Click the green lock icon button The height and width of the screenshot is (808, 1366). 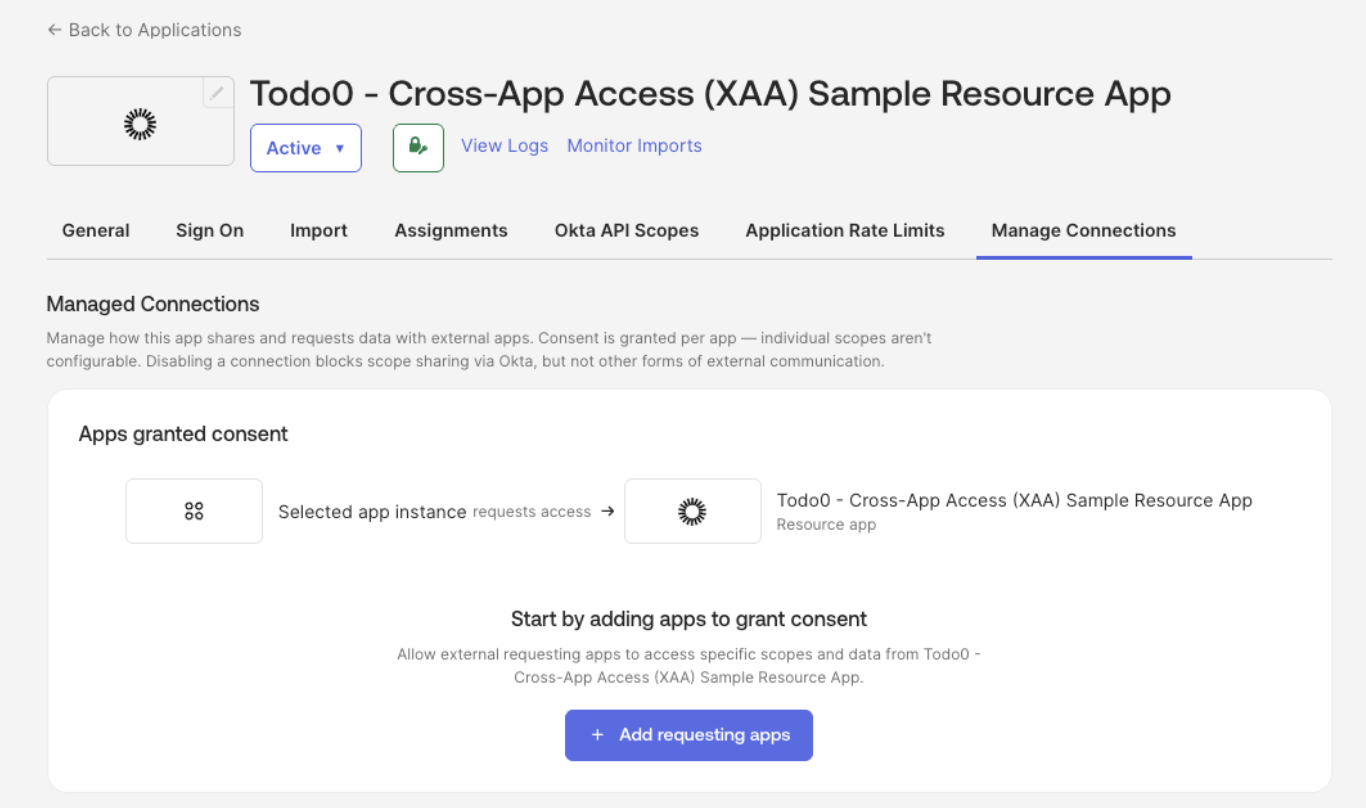(418, 148)
